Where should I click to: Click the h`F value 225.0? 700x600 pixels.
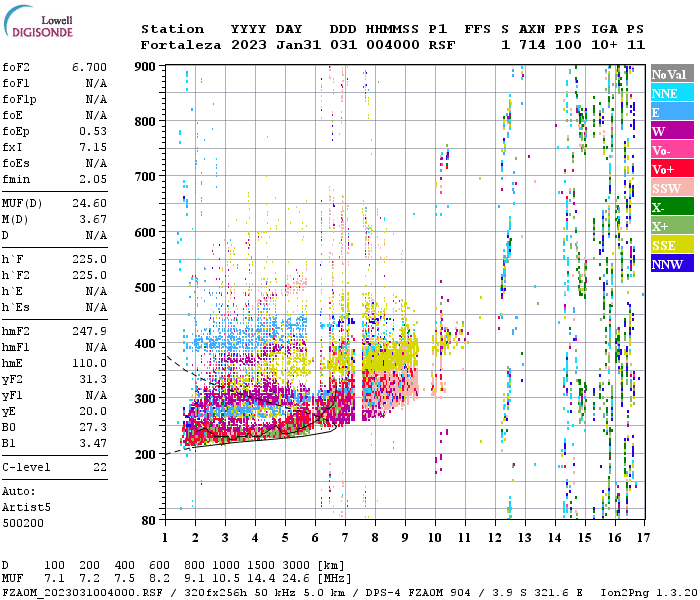click(x=89, y=259)
